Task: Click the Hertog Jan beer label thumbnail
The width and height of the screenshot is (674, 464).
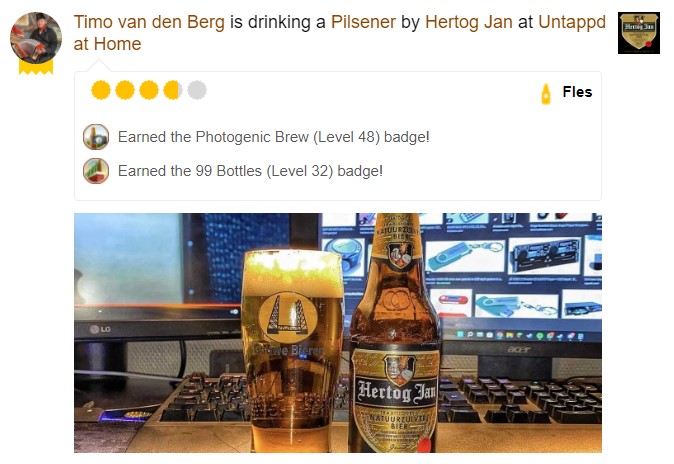Action: click(x=639, y=33)
